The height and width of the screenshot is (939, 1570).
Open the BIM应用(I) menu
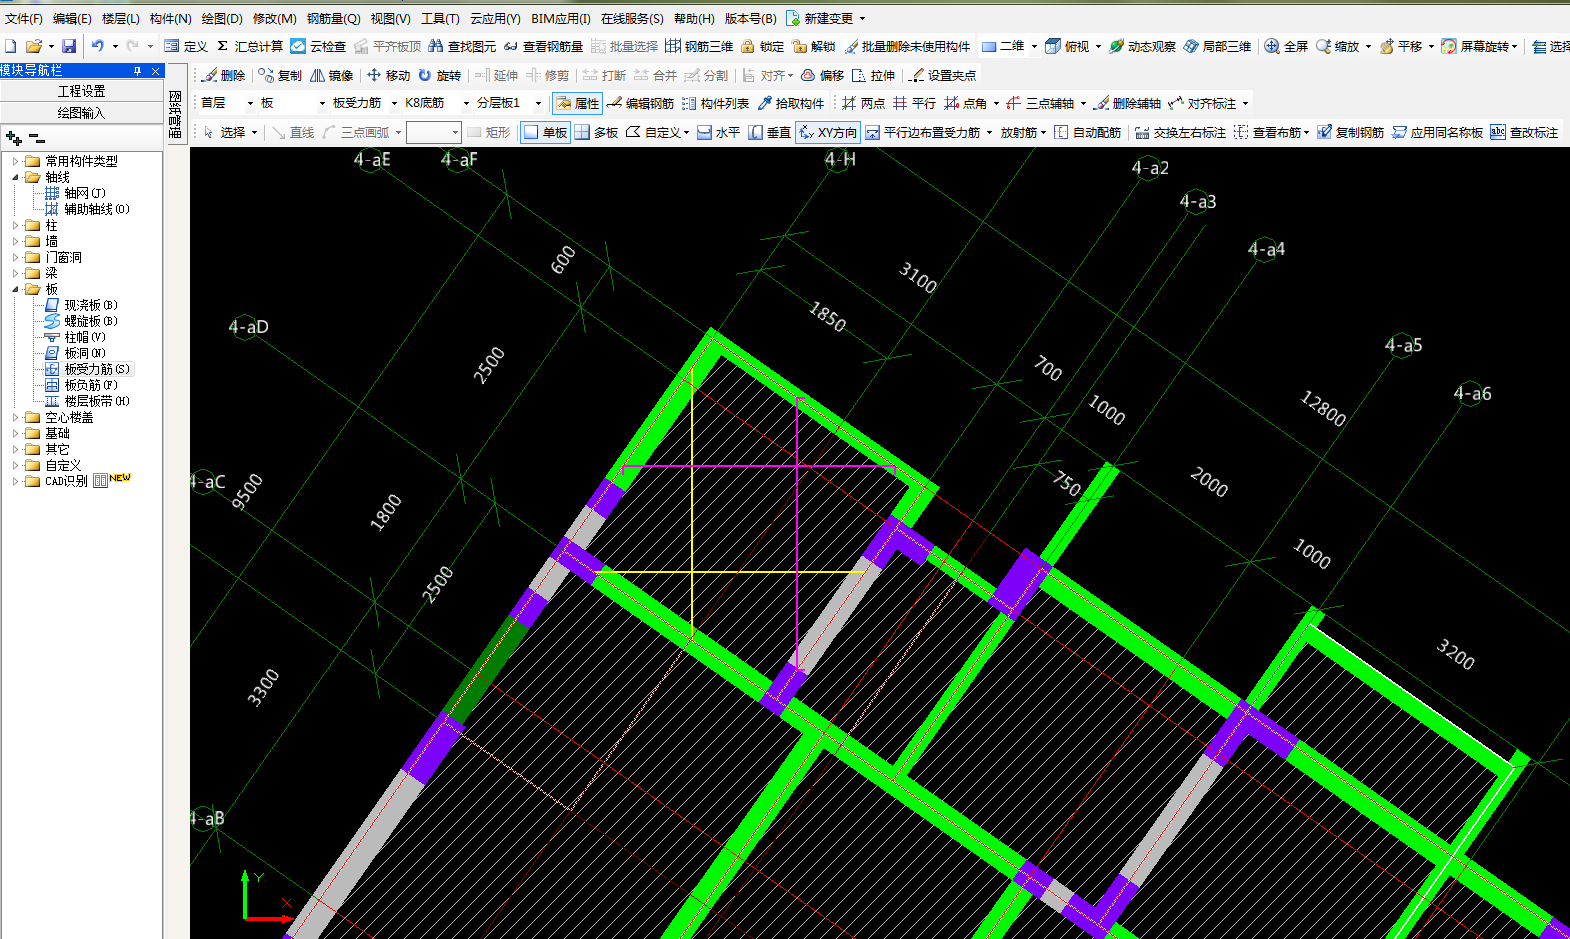click(x=561, y=18)
